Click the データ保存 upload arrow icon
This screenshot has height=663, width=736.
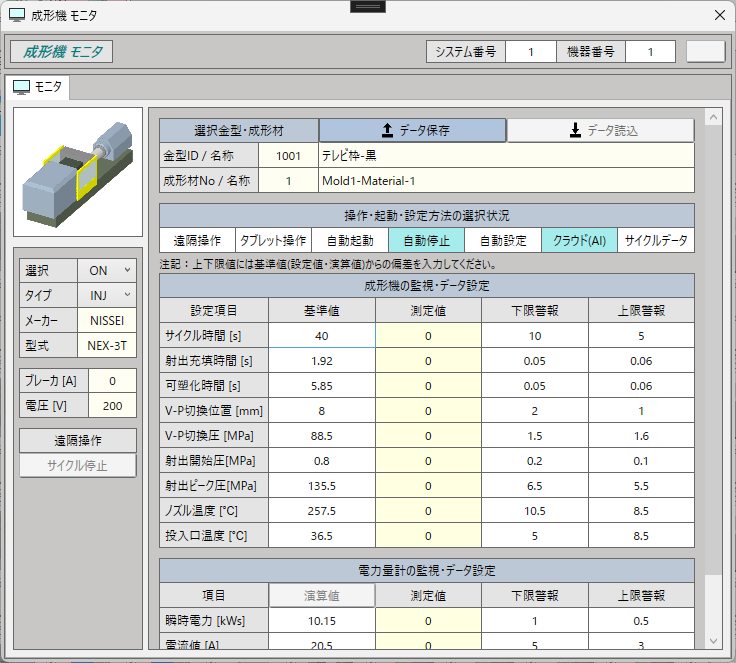(x=387, y=131)
